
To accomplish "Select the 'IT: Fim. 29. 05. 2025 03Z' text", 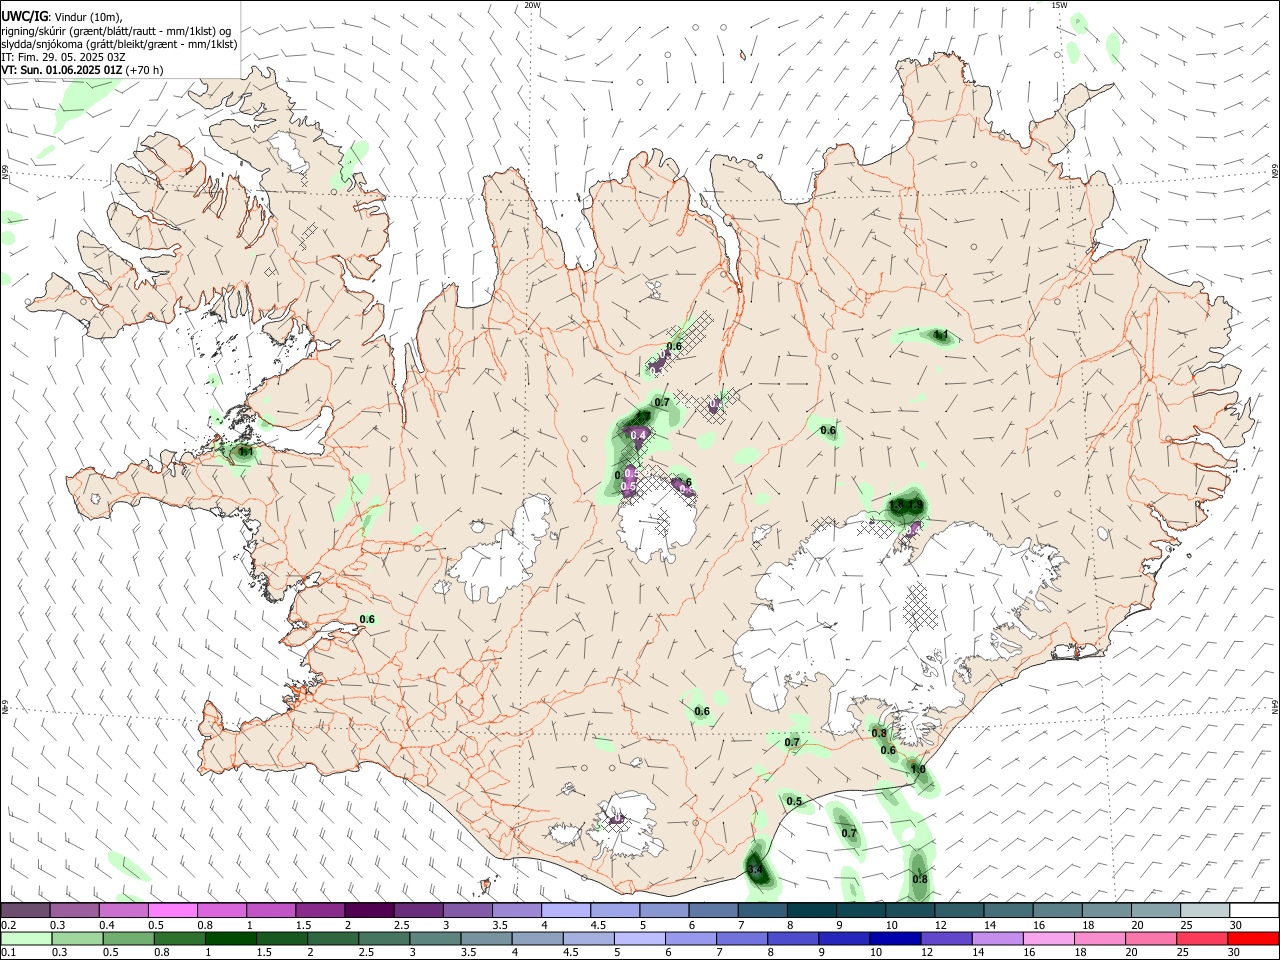I will [x=63, y=57].
